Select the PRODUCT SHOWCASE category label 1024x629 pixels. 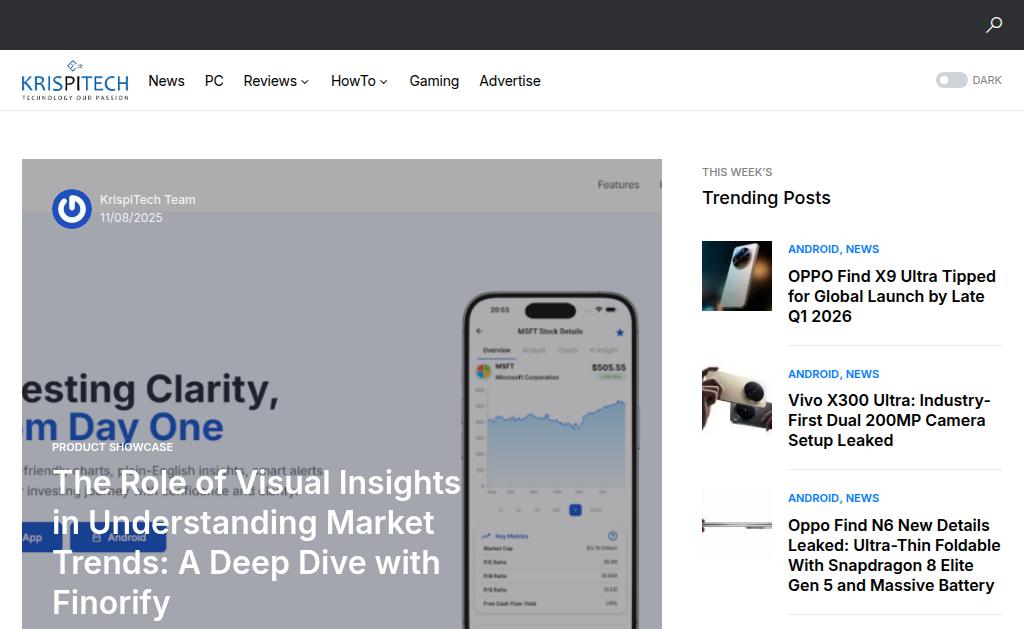[112, 447]
